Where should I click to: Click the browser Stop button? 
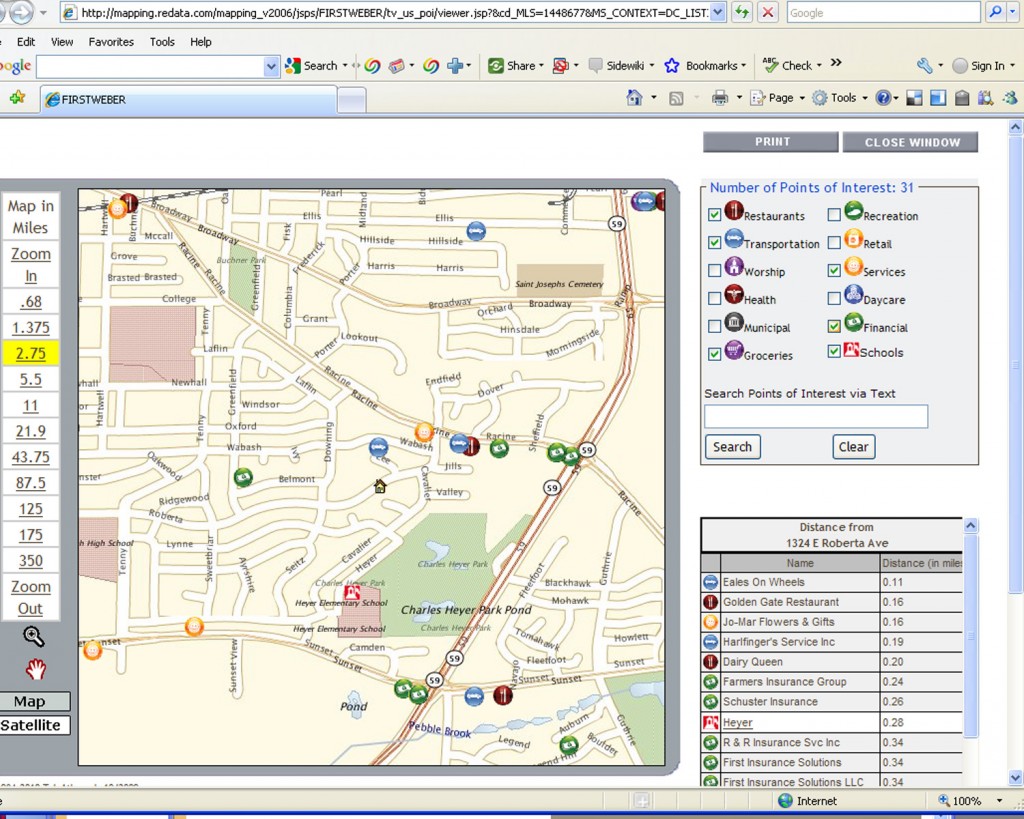768,12
